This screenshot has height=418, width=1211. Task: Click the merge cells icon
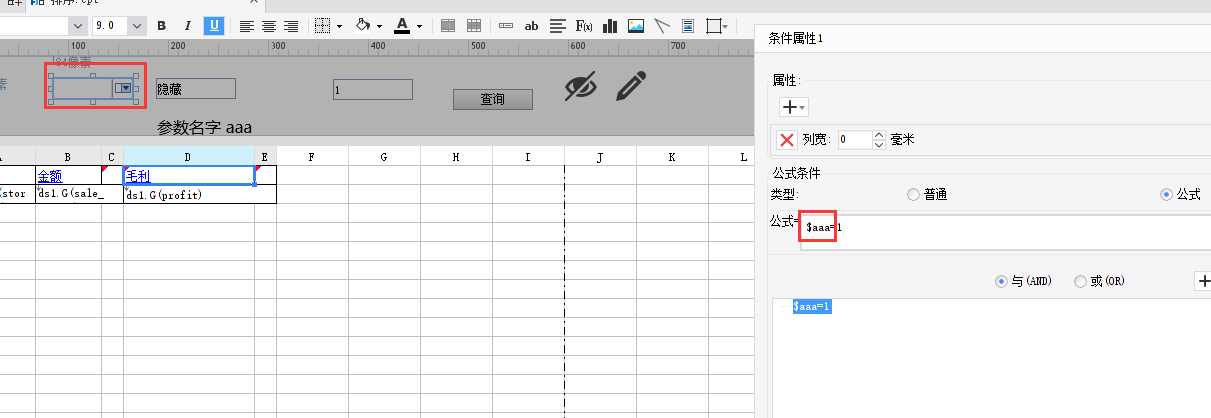(448, 26)
